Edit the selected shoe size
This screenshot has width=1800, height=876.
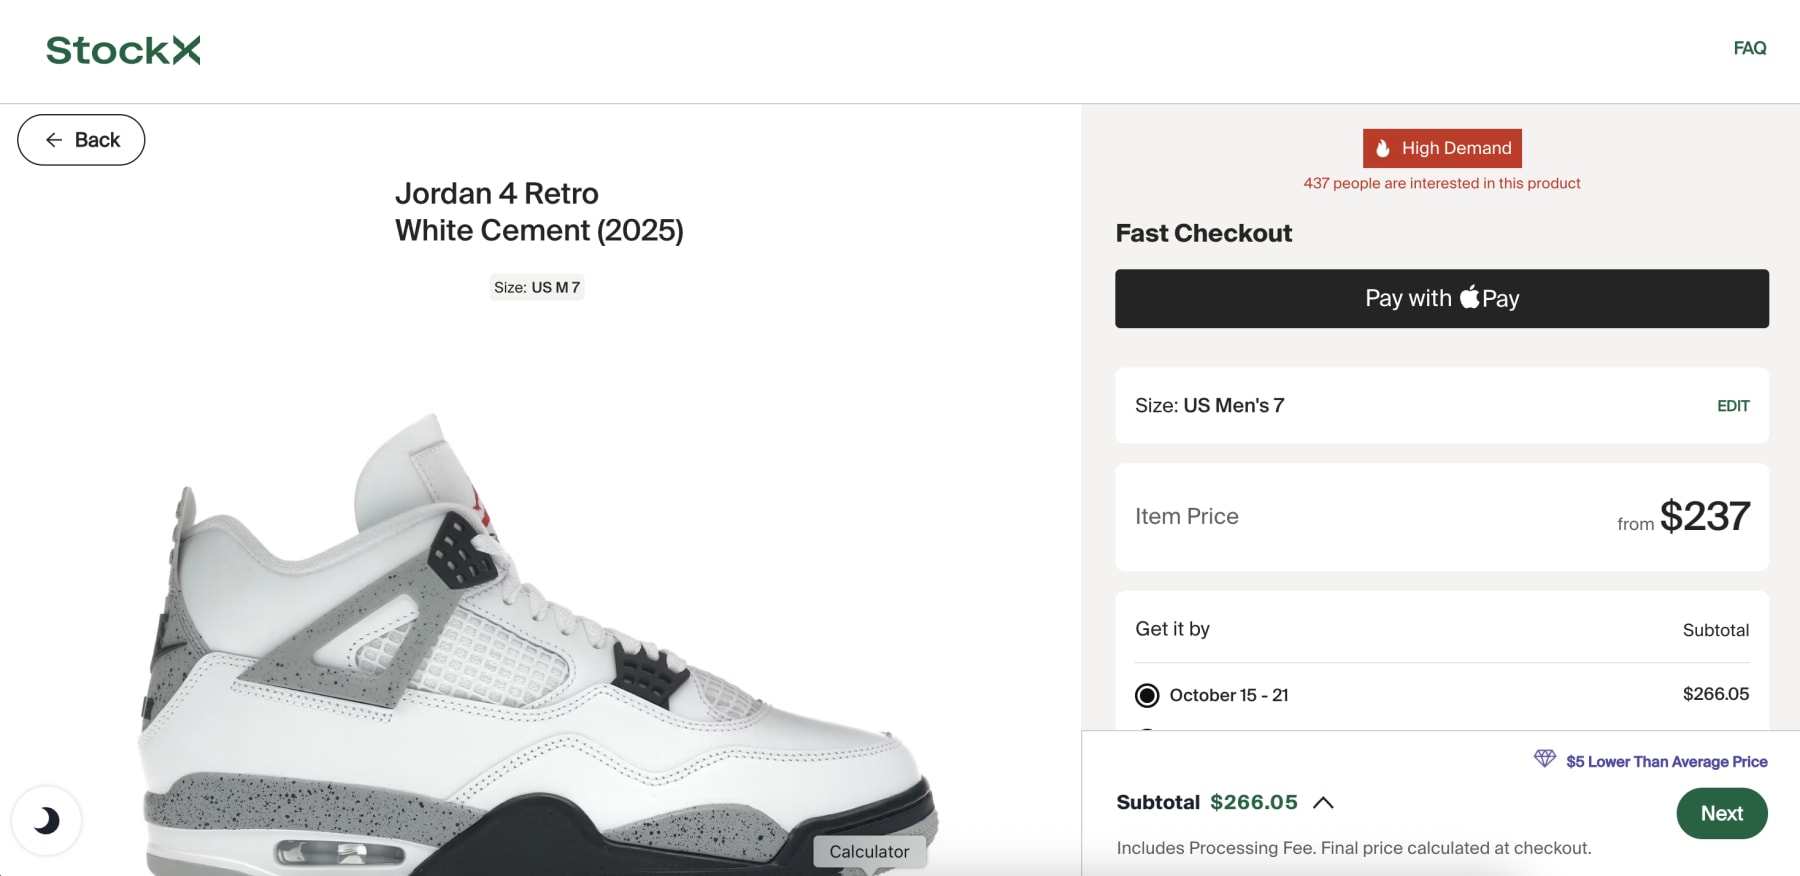coord(1733,405)
